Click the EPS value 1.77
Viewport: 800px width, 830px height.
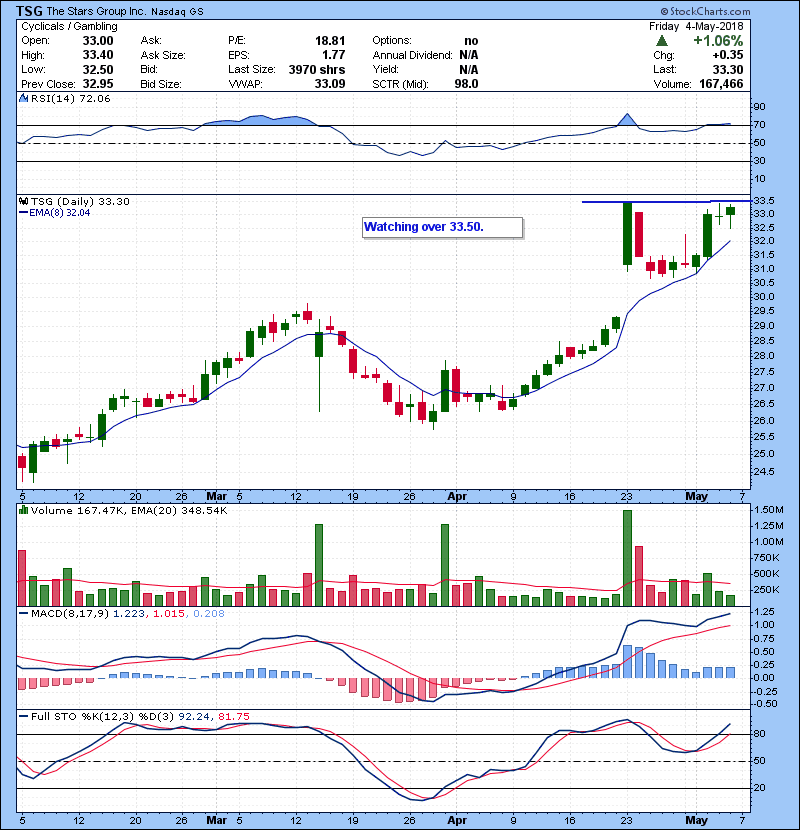pyautogui.click(x=334, y=55)
